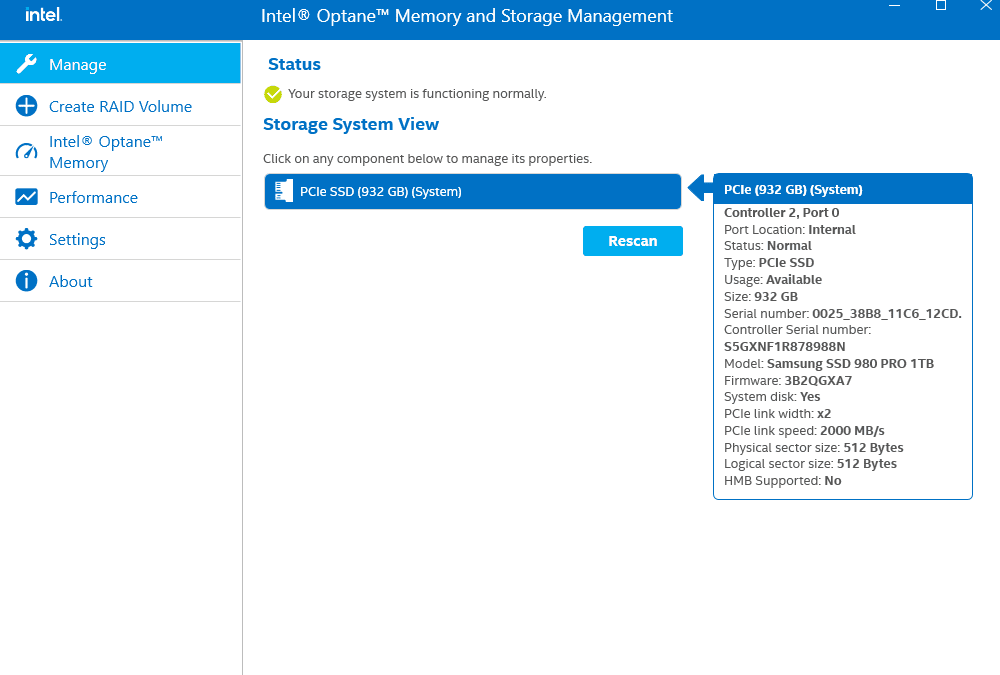1000x675 pixels.
Task: Click the 'Usage: Available' line
Action: pyautogui.click(x=773, y=279)
